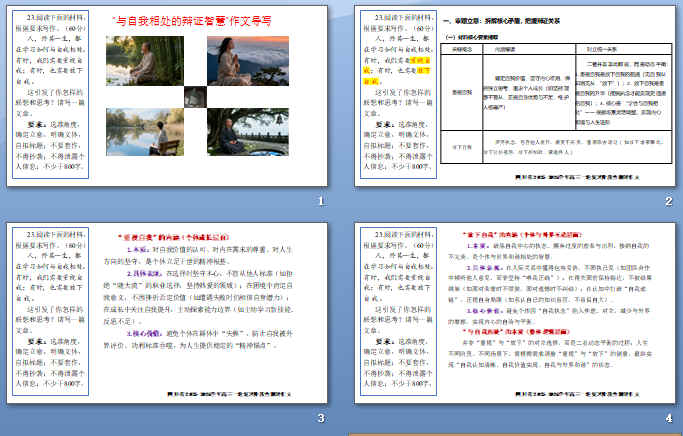Click the slide number 2 label
Image resolution: width=683 pixels, height=436 pixels.
click(667, 202)
